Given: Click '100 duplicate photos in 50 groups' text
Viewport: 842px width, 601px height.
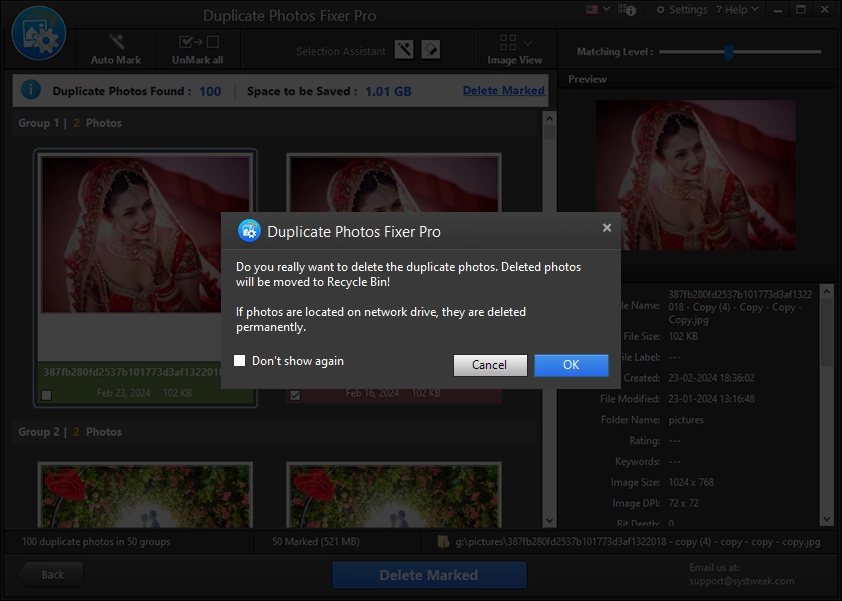Looking at the screenshot, I should click(x=96, y=542).
